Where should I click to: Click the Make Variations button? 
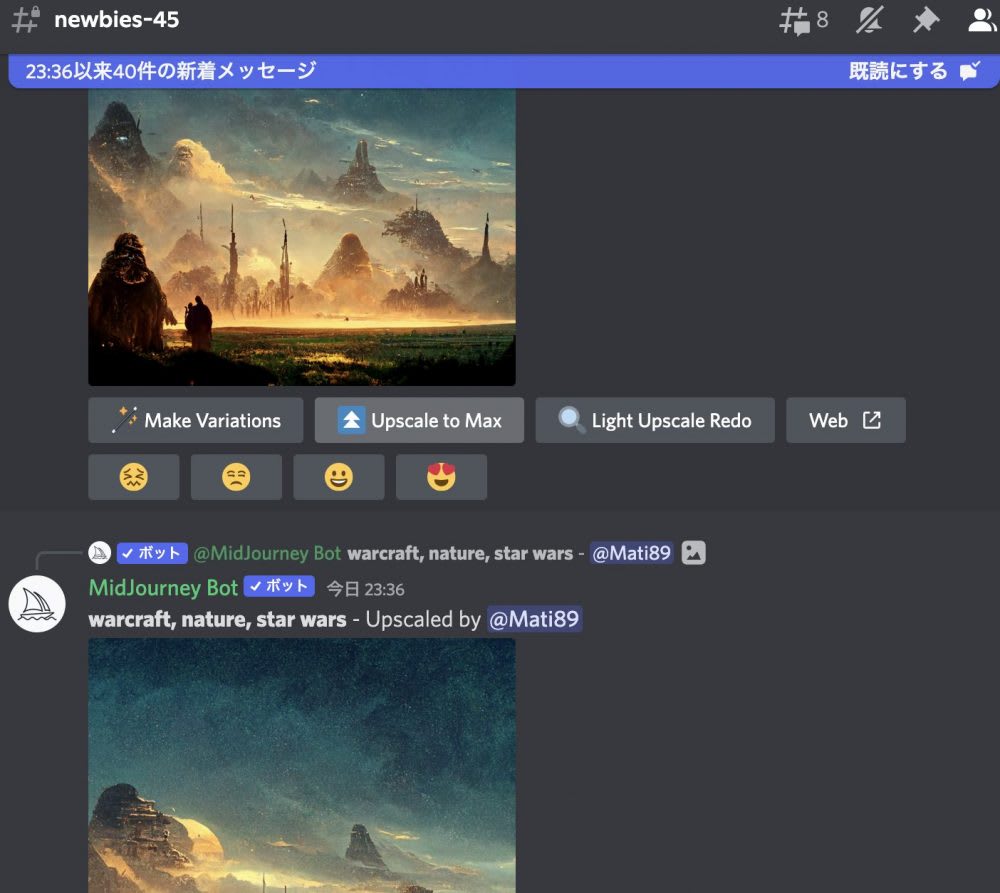point(194,420)
